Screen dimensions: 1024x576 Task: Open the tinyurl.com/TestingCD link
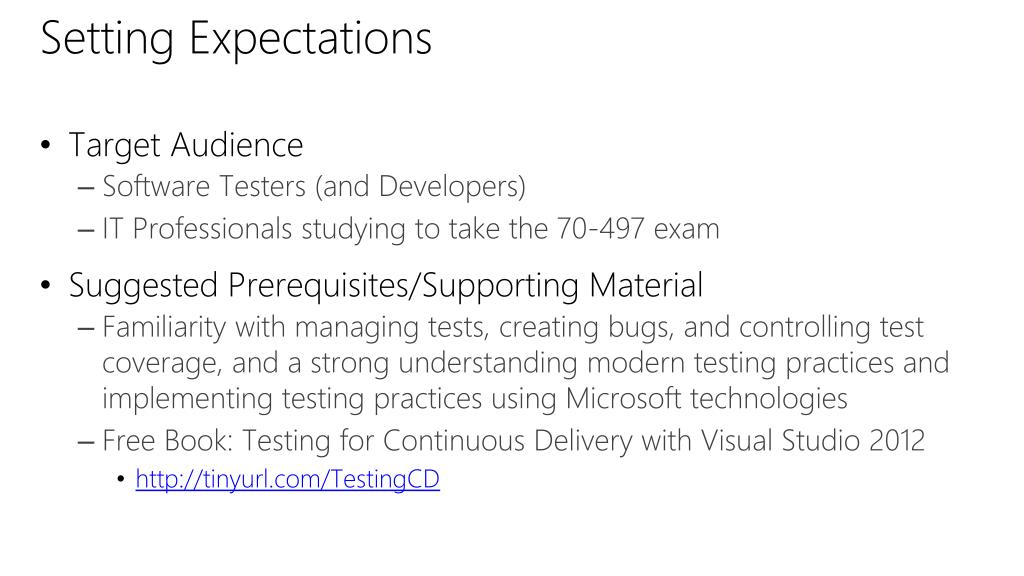(x=287, y=479)
